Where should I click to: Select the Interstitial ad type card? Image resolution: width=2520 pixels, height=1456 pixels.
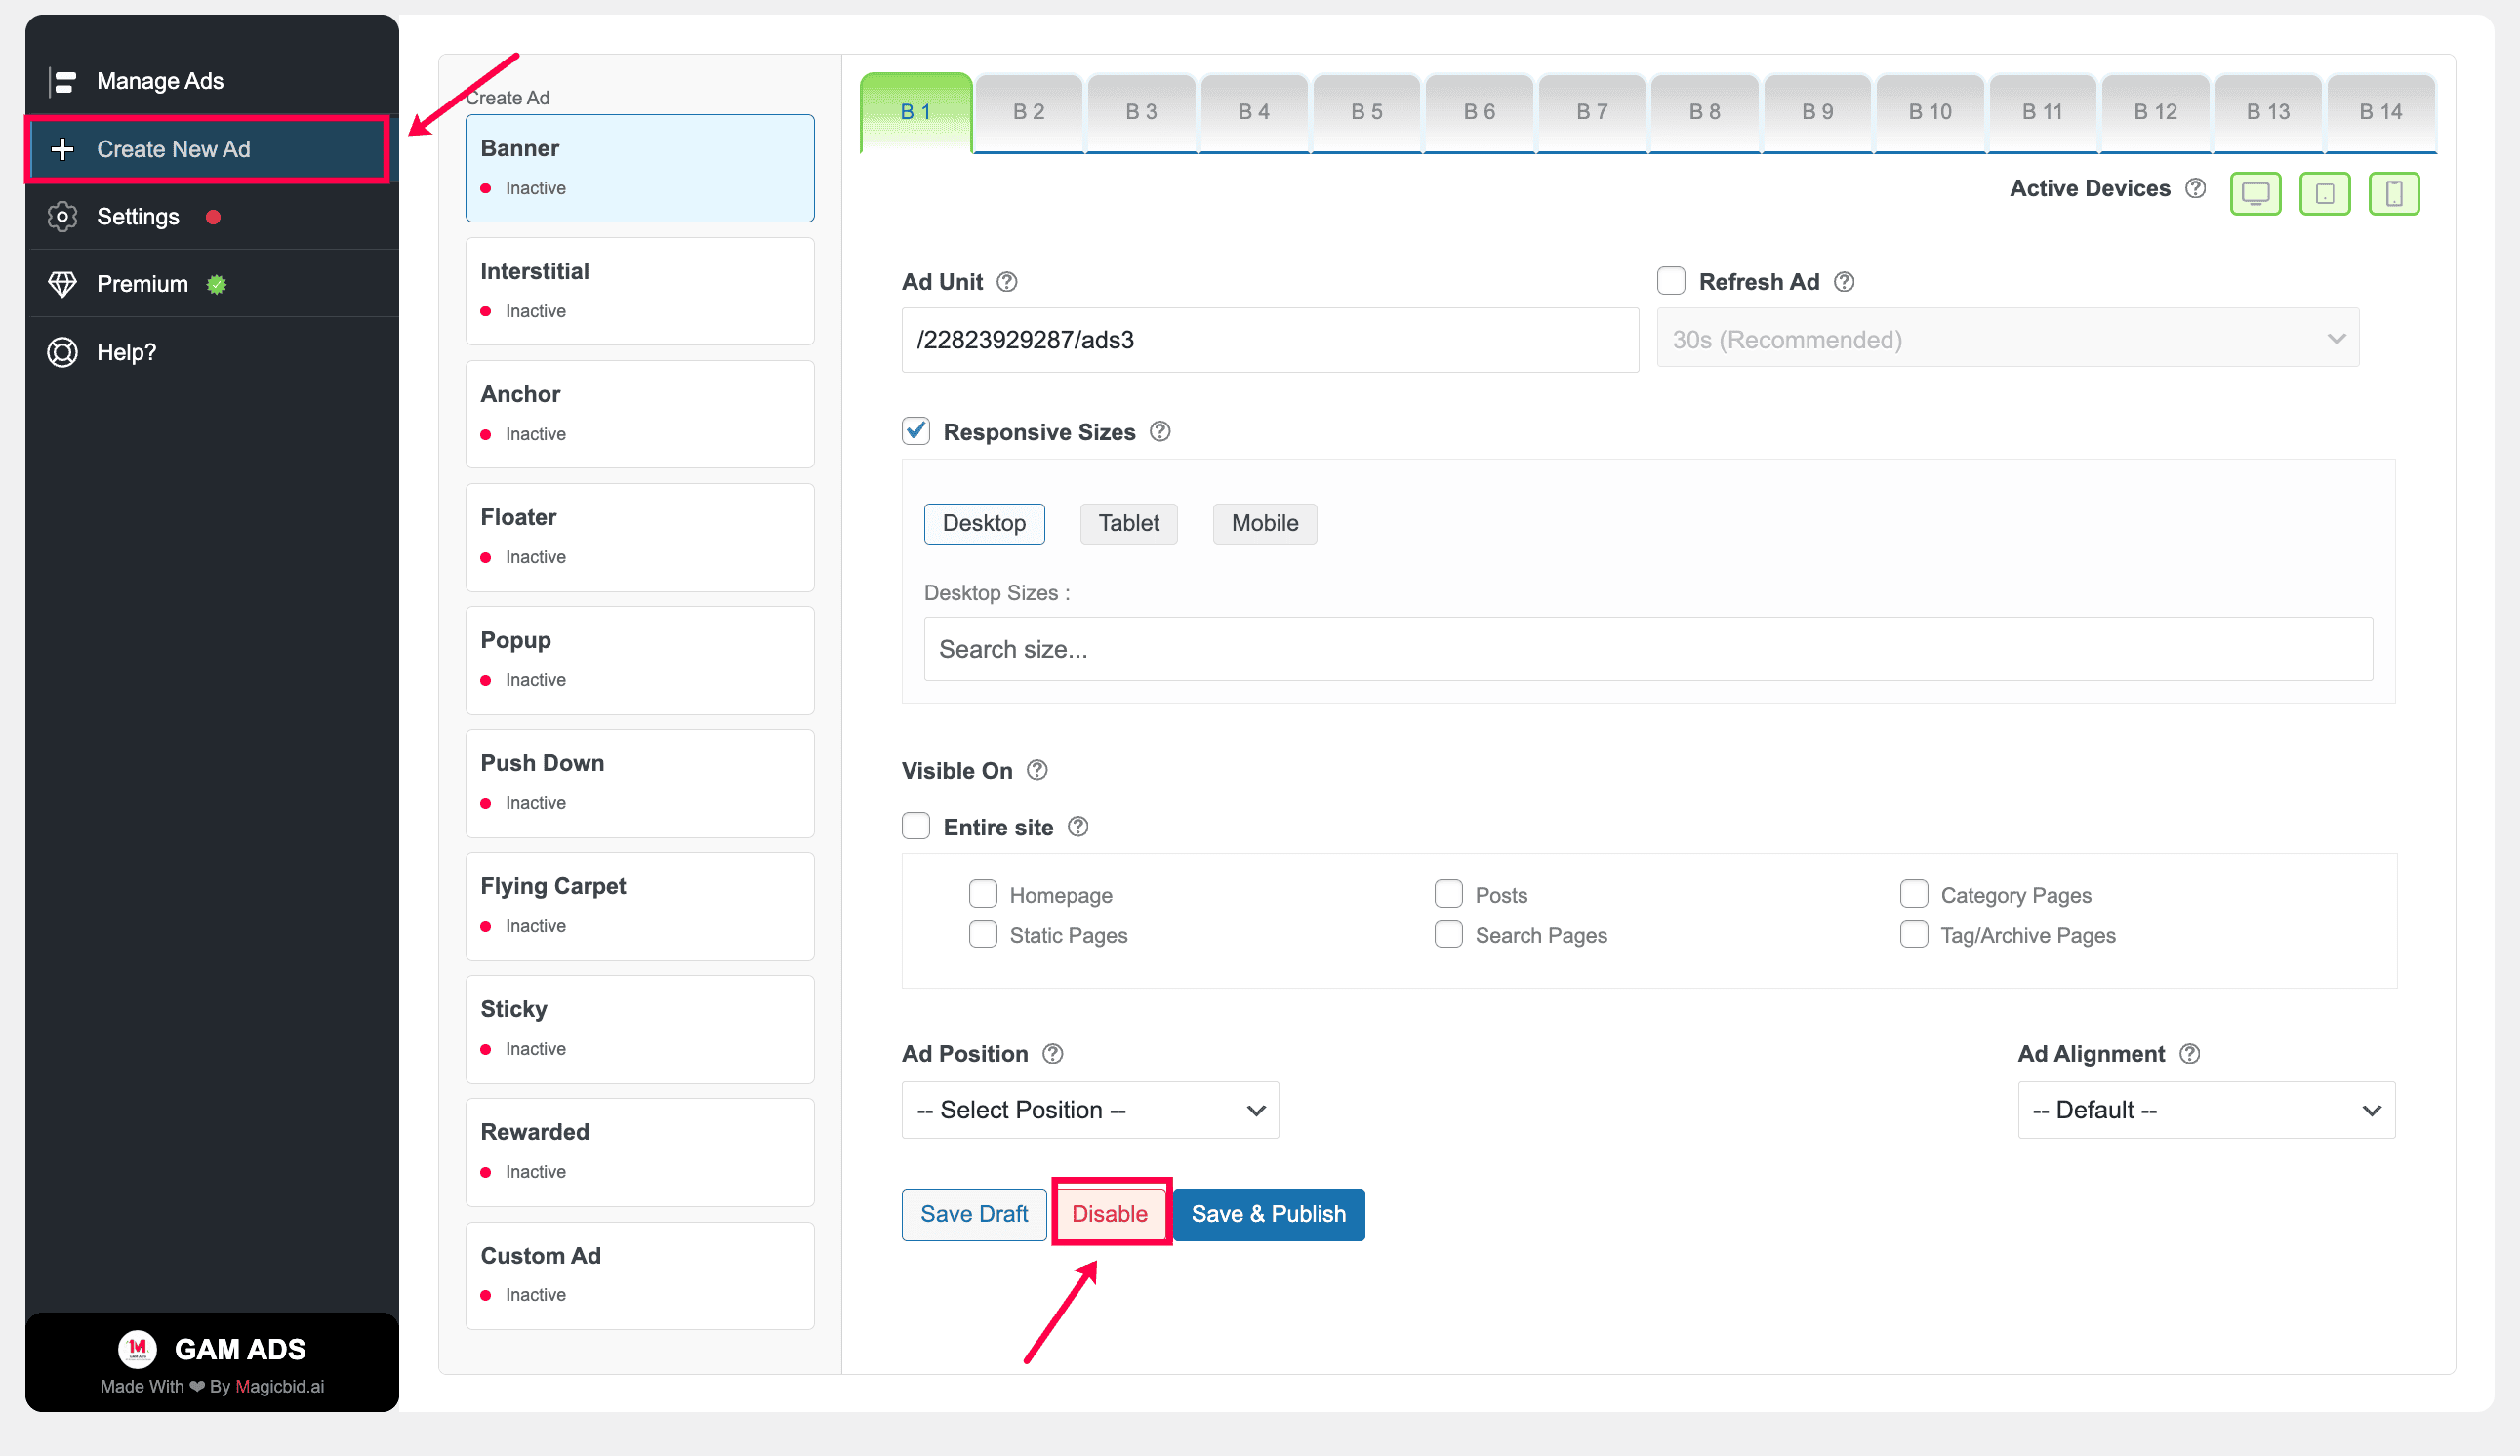639,291
